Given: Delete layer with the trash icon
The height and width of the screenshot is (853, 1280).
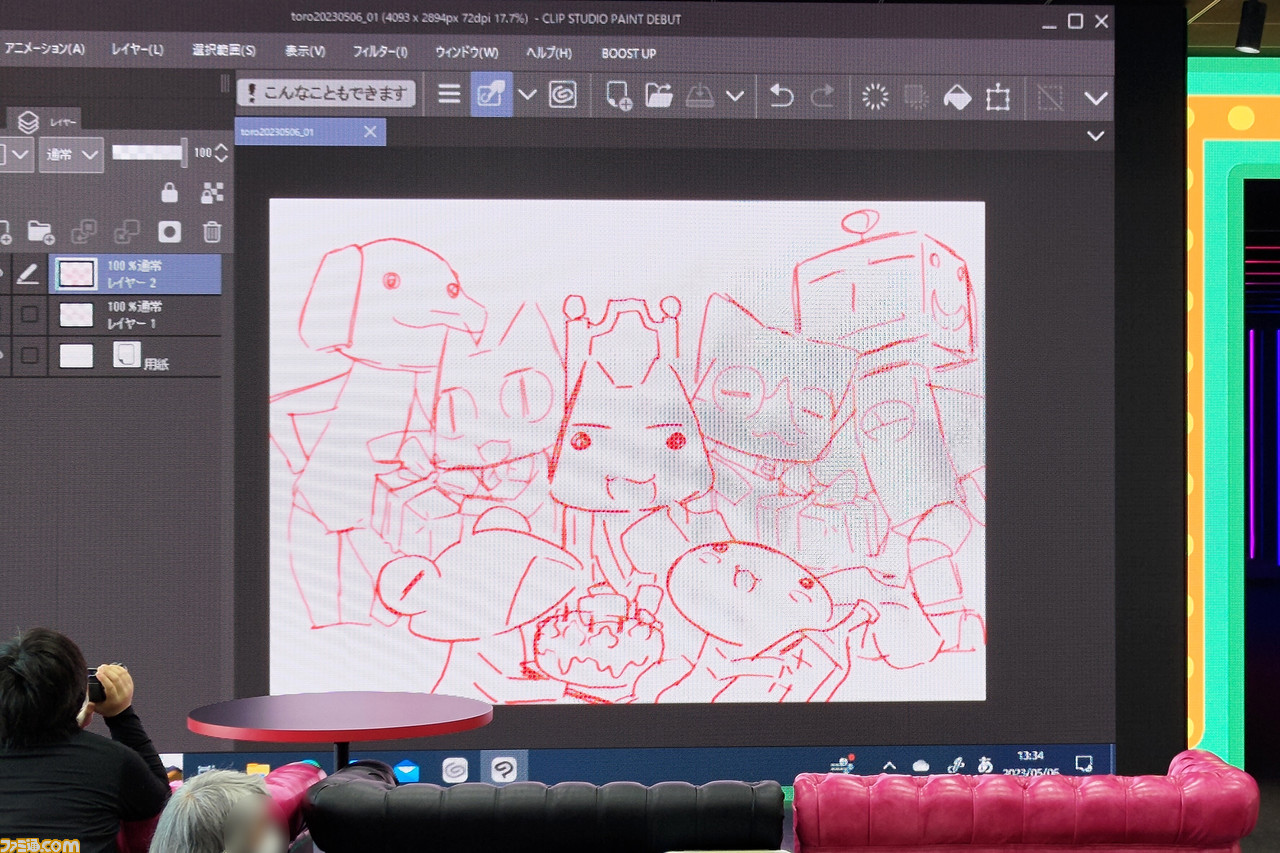Looking at the screenshot, I should pyautogui.click(x=212, y=232).
